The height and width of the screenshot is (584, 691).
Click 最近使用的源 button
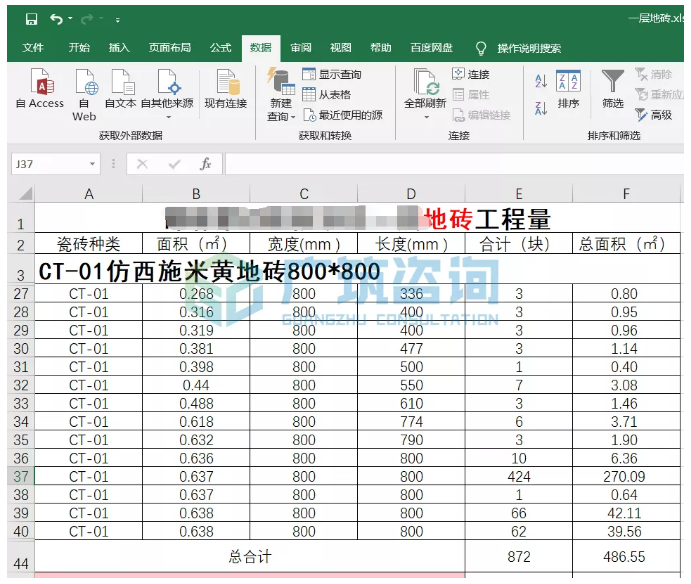343,115
